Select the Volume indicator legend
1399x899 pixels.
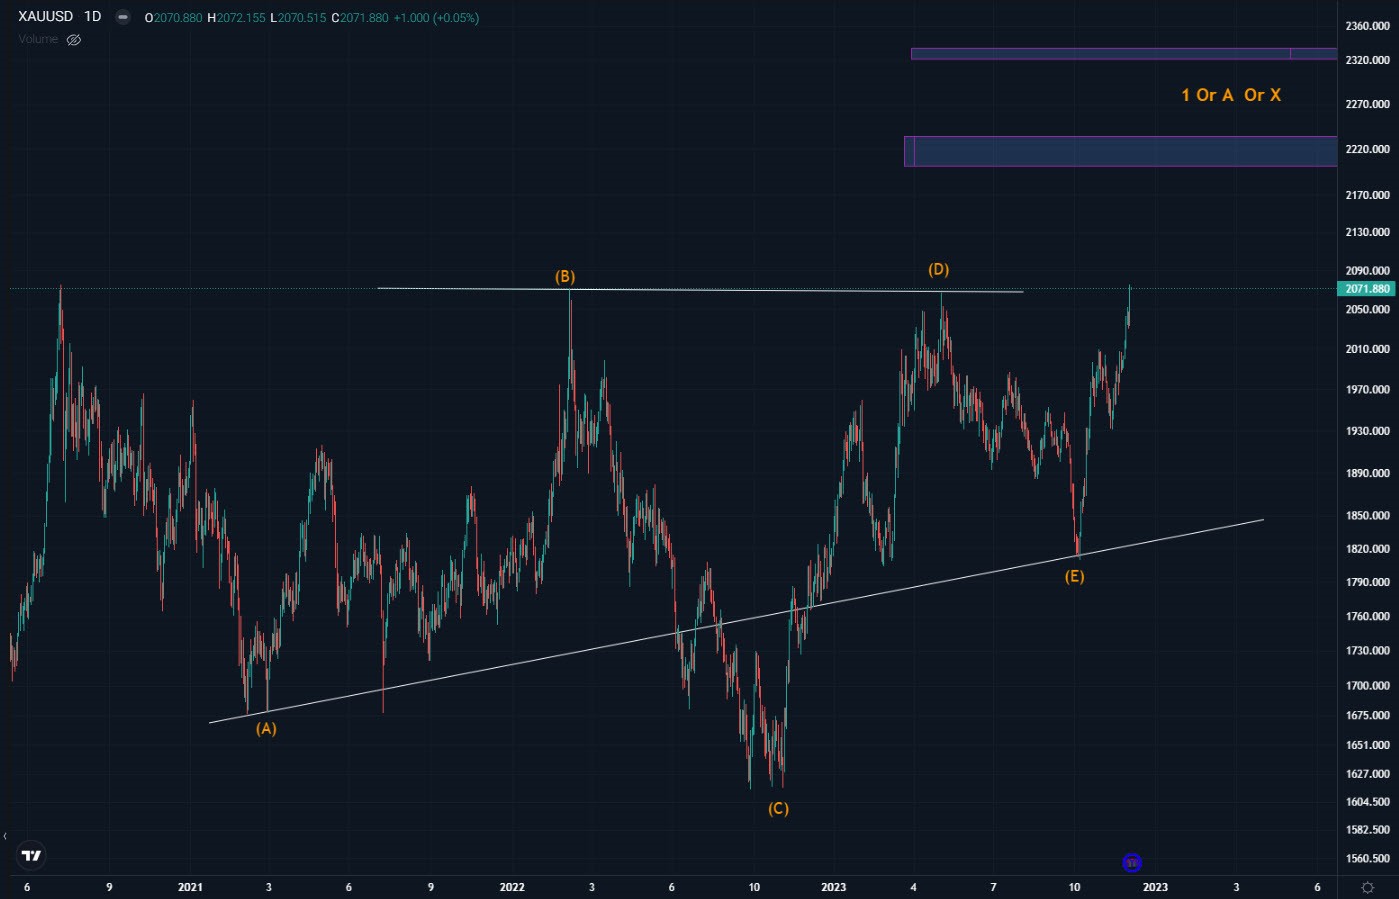pos(38,39)
